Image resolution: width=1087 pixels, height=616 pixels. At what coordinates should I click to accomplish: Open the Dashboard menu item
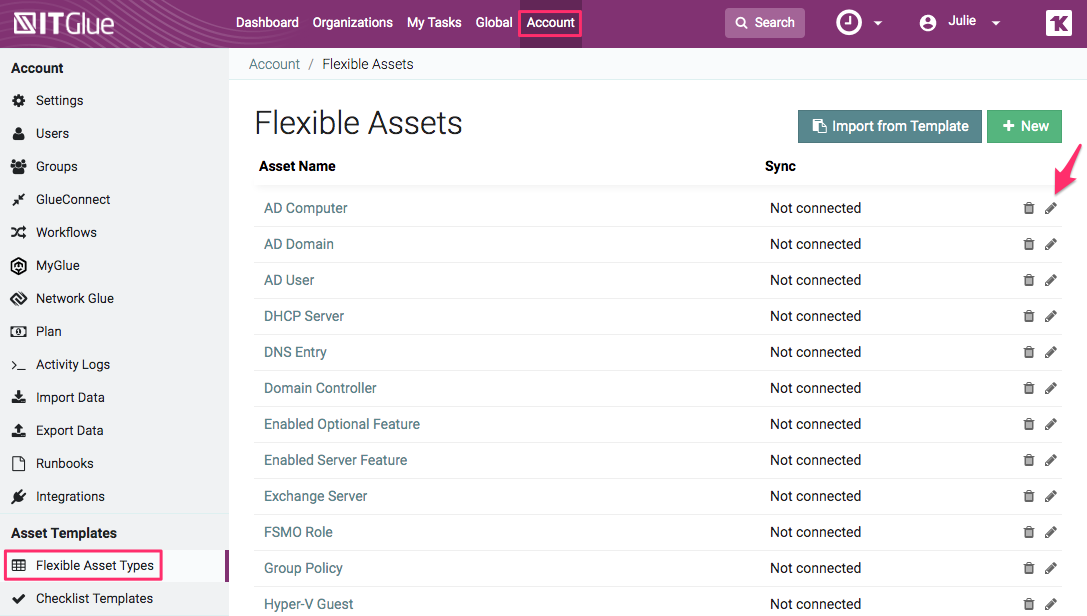pos(267,22)
